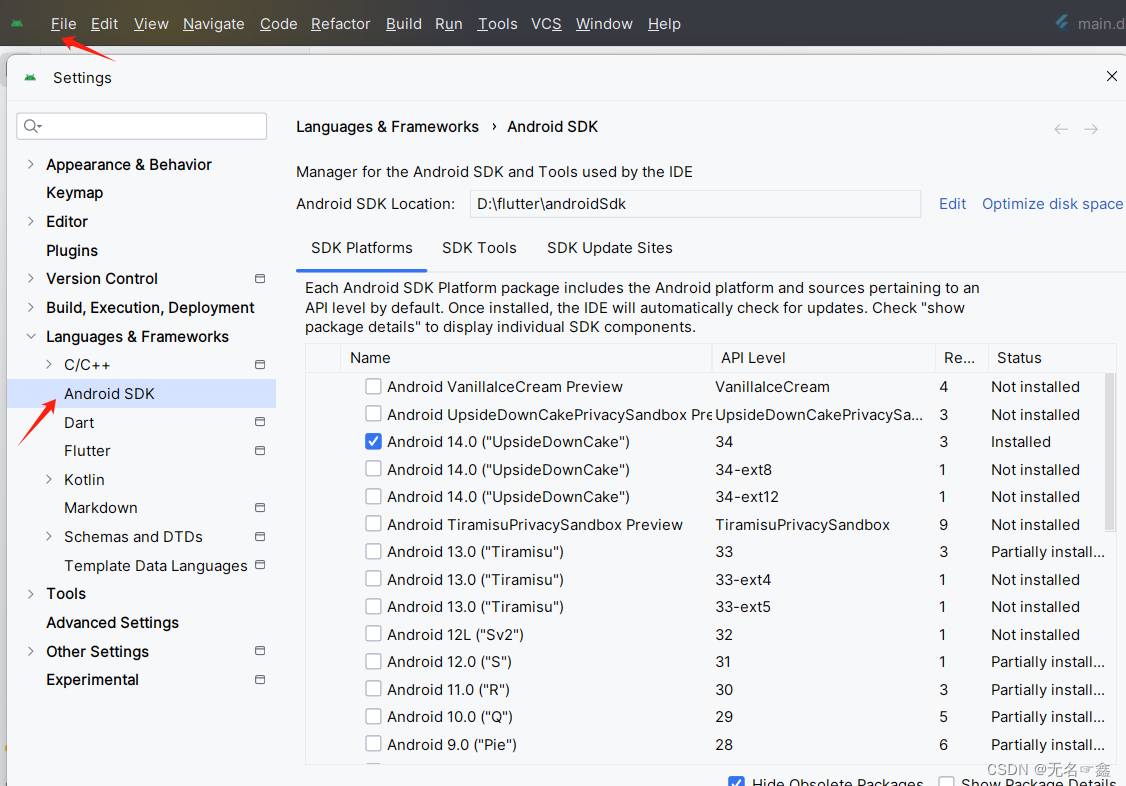Screen dimensions: 1126x786
Task: Check Android 9.0 Pie checkbox
Action: pos(373,744)
